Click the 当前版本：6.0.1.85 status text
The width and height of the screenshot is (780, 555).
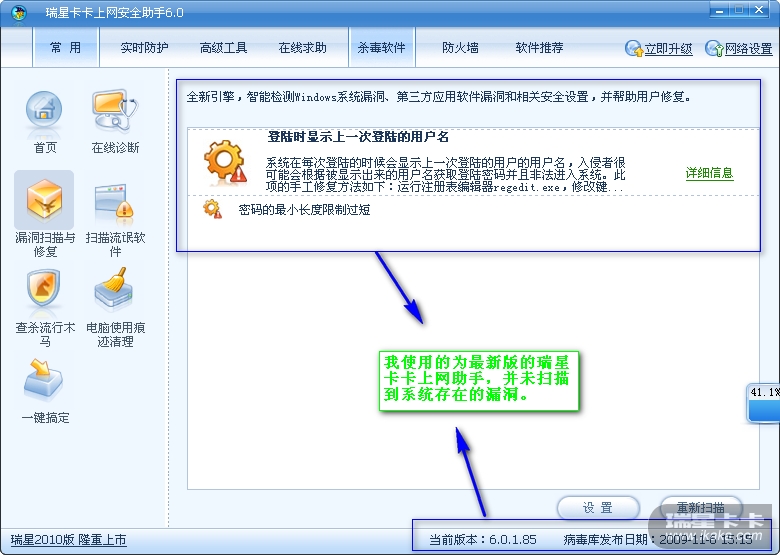483,540
